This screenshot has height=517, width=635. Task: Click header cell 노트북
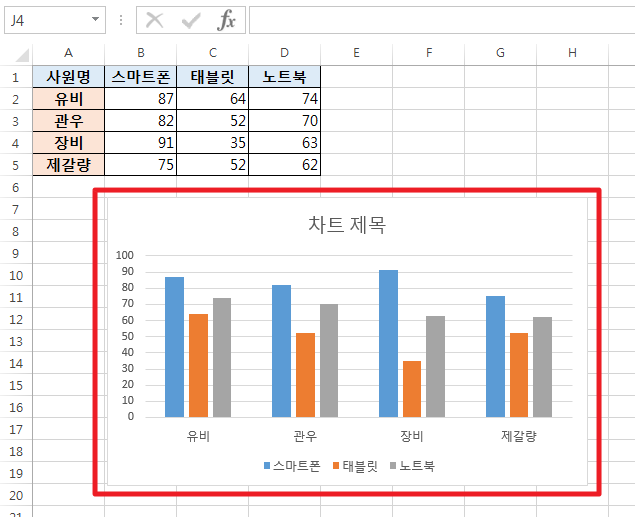click(284, 77)
